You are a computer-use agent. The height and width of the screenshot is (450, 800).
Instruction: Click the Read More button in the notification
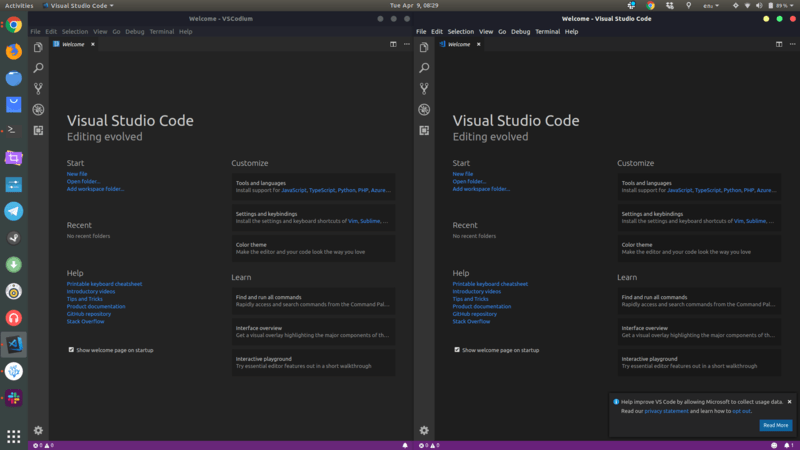[775, 425]
